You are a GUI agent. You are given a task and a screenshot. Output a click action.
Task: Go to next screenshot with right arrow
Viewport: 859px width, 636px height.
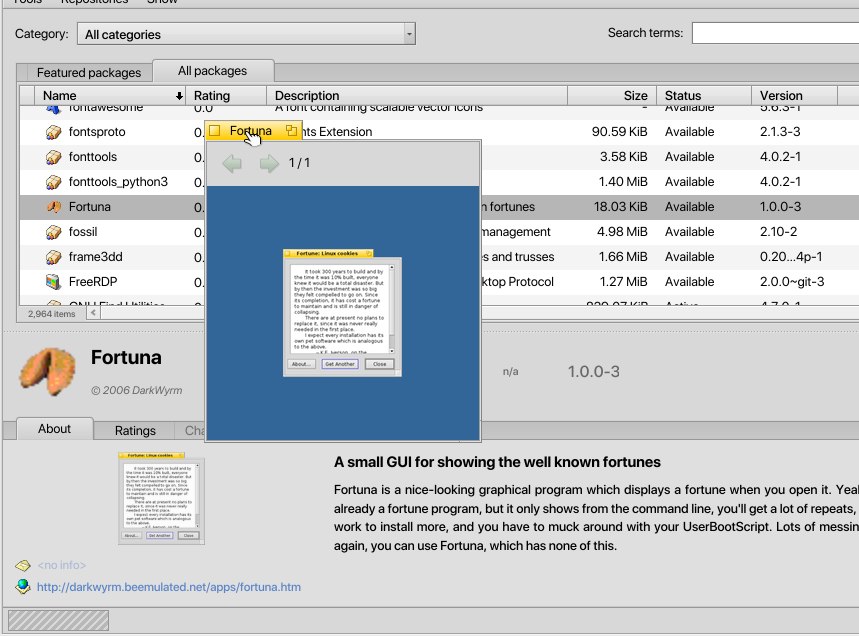click(x=268, y=163)
